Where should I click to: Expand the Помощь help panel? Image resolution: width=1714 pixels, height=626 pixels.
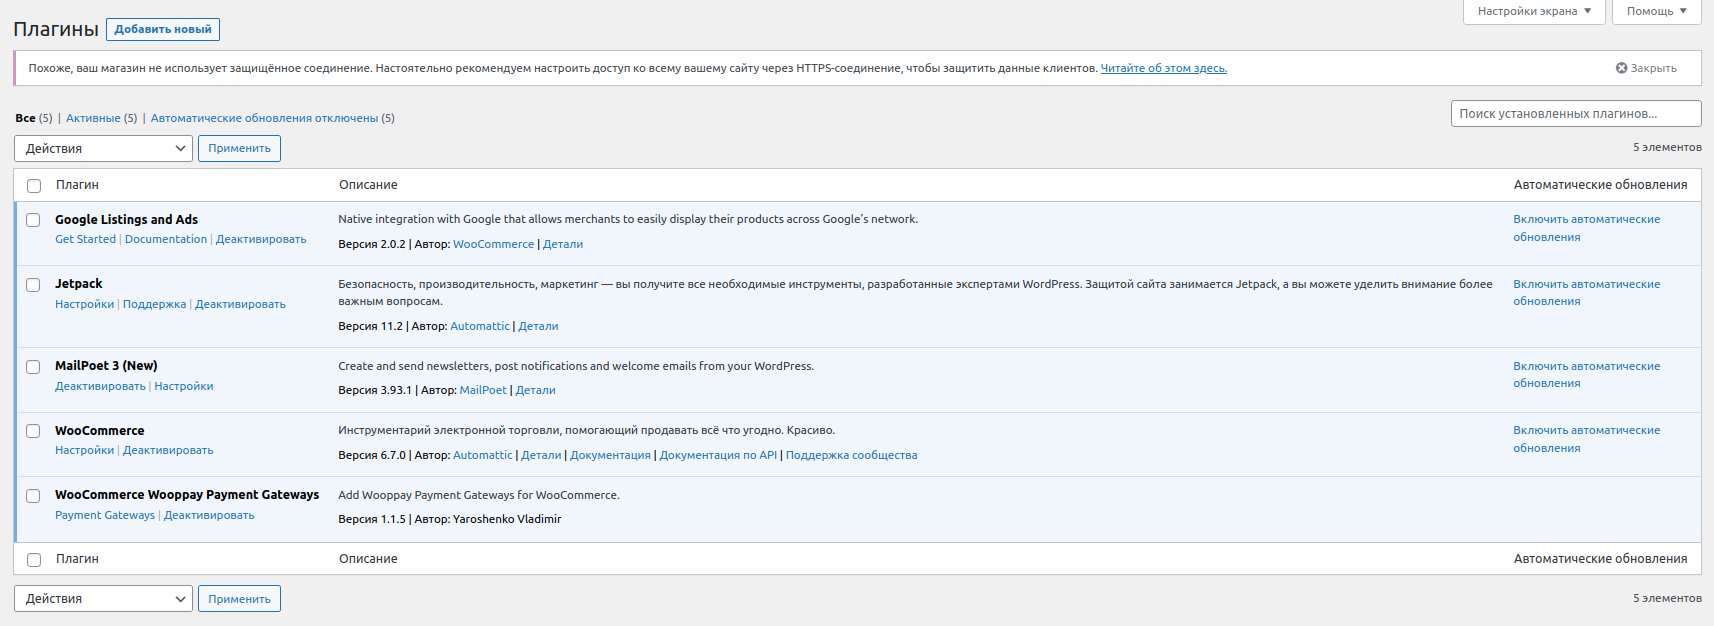pyautogui.click(x=1657, y=11)
